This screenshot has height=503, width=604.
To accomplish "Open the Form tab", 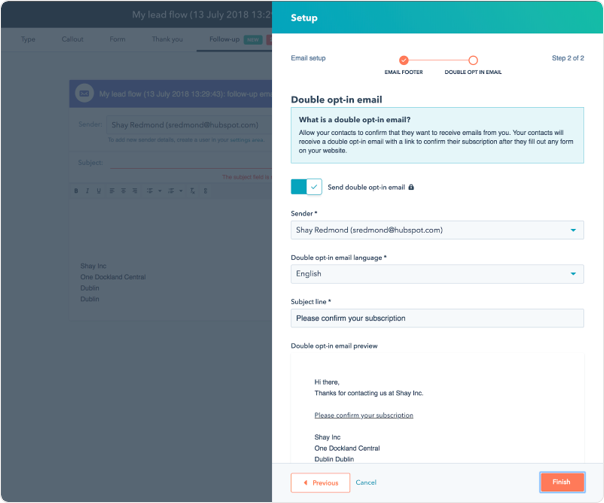I will [118, 40].
